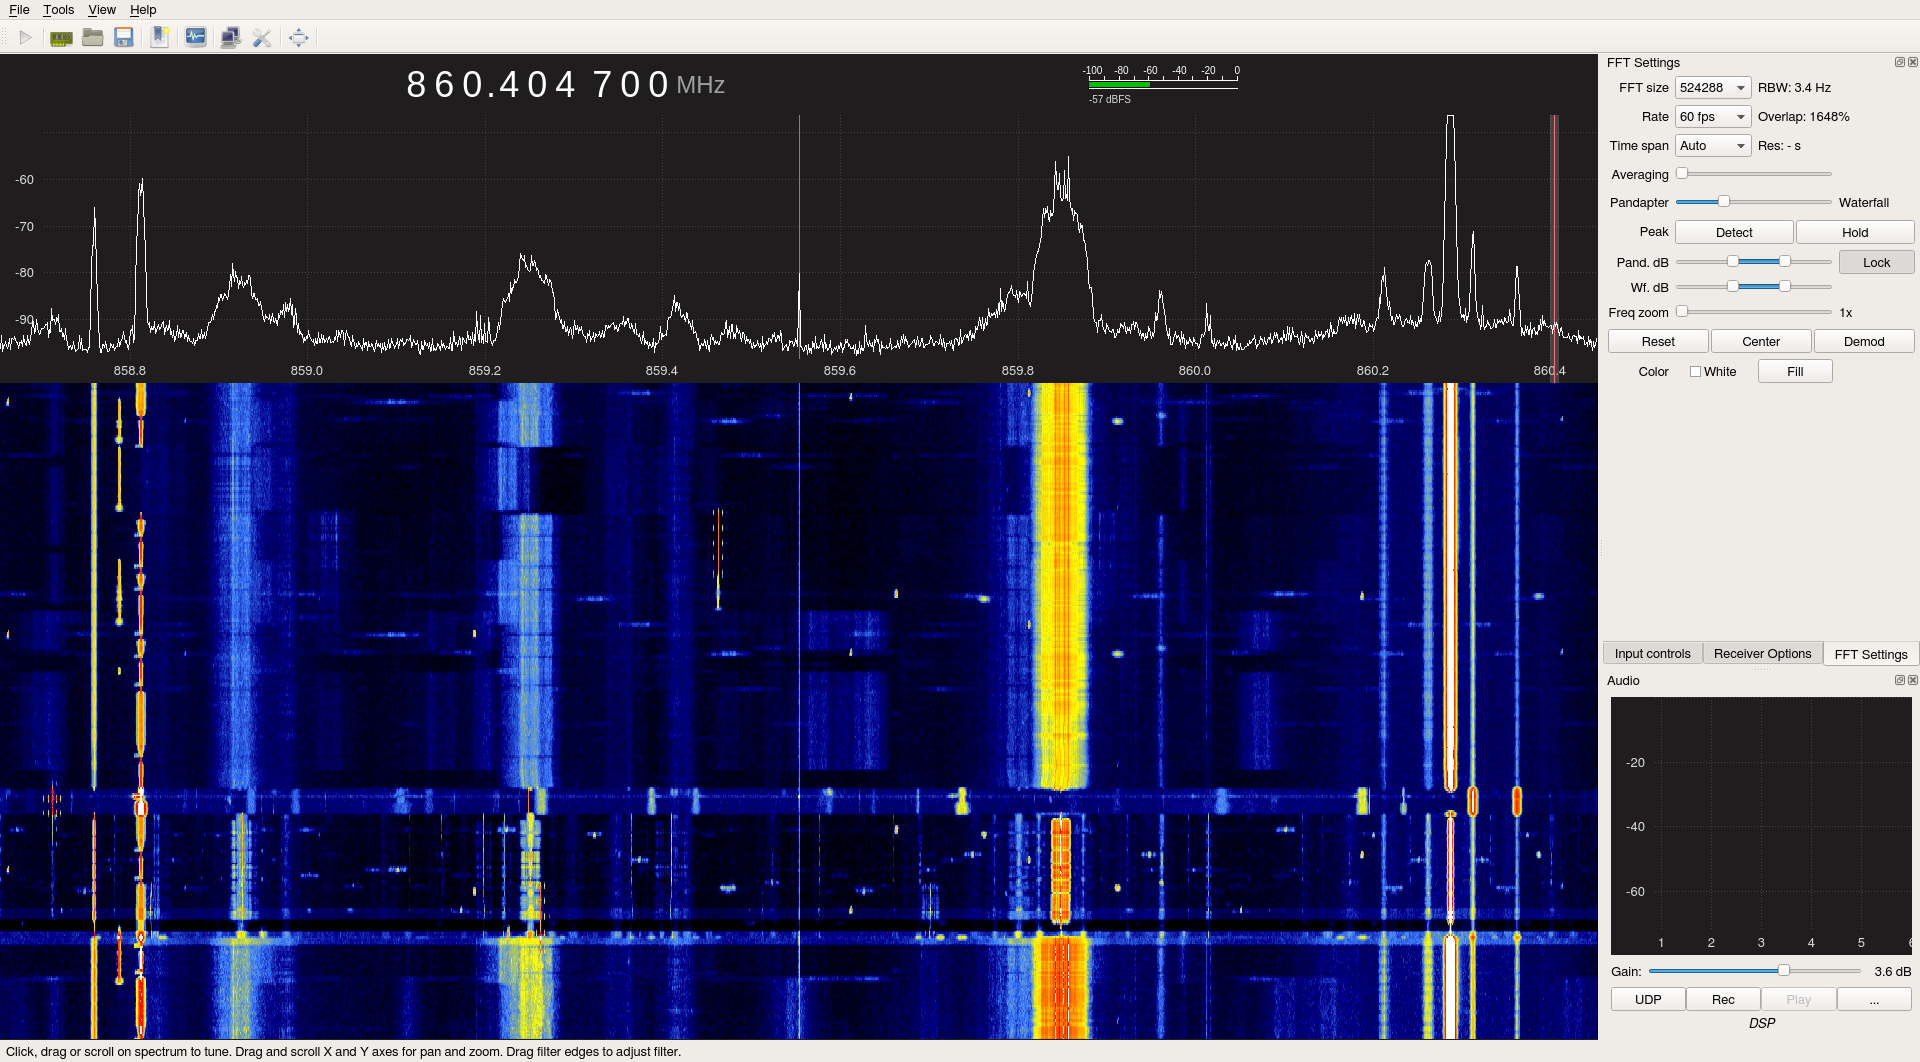Image resolution: width=1920 pixels, height=1062 pixels.
Task: Click the -60 dB axis label on spectrum
Action: click(25, 180)
